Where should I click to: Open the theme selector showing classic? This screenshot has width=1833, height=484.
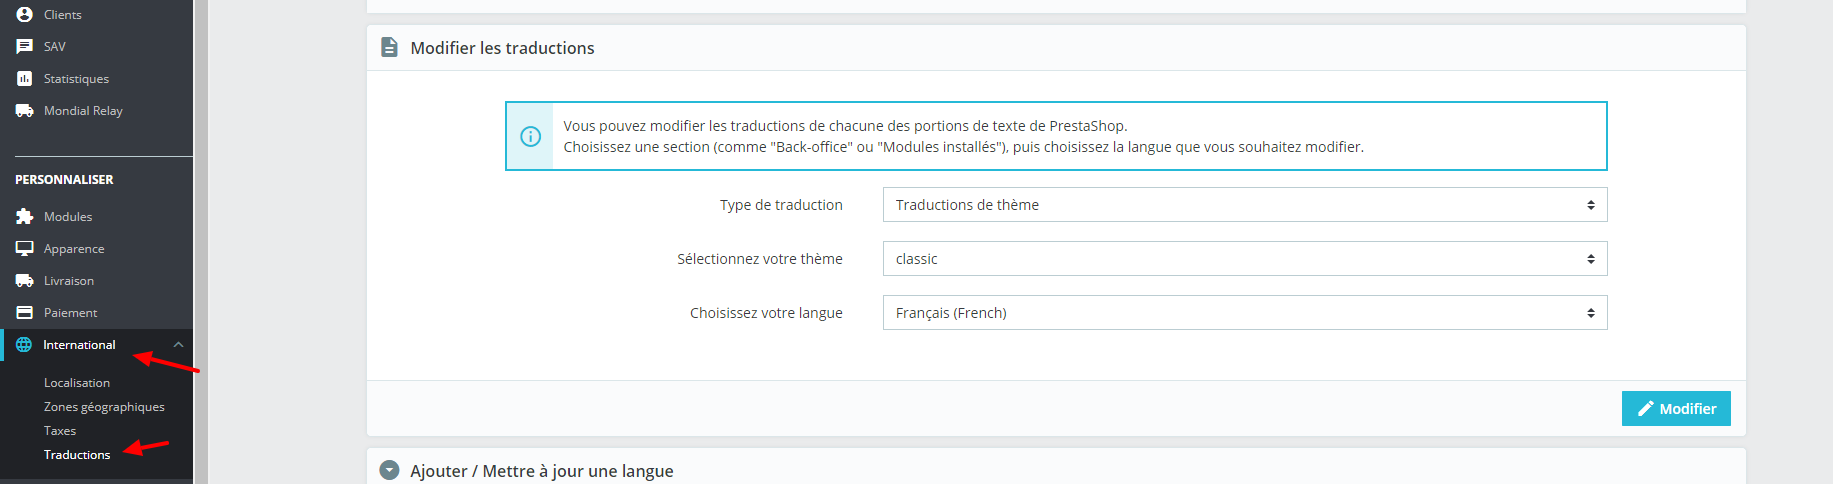pyautogui.click(x=1245, y=259)
